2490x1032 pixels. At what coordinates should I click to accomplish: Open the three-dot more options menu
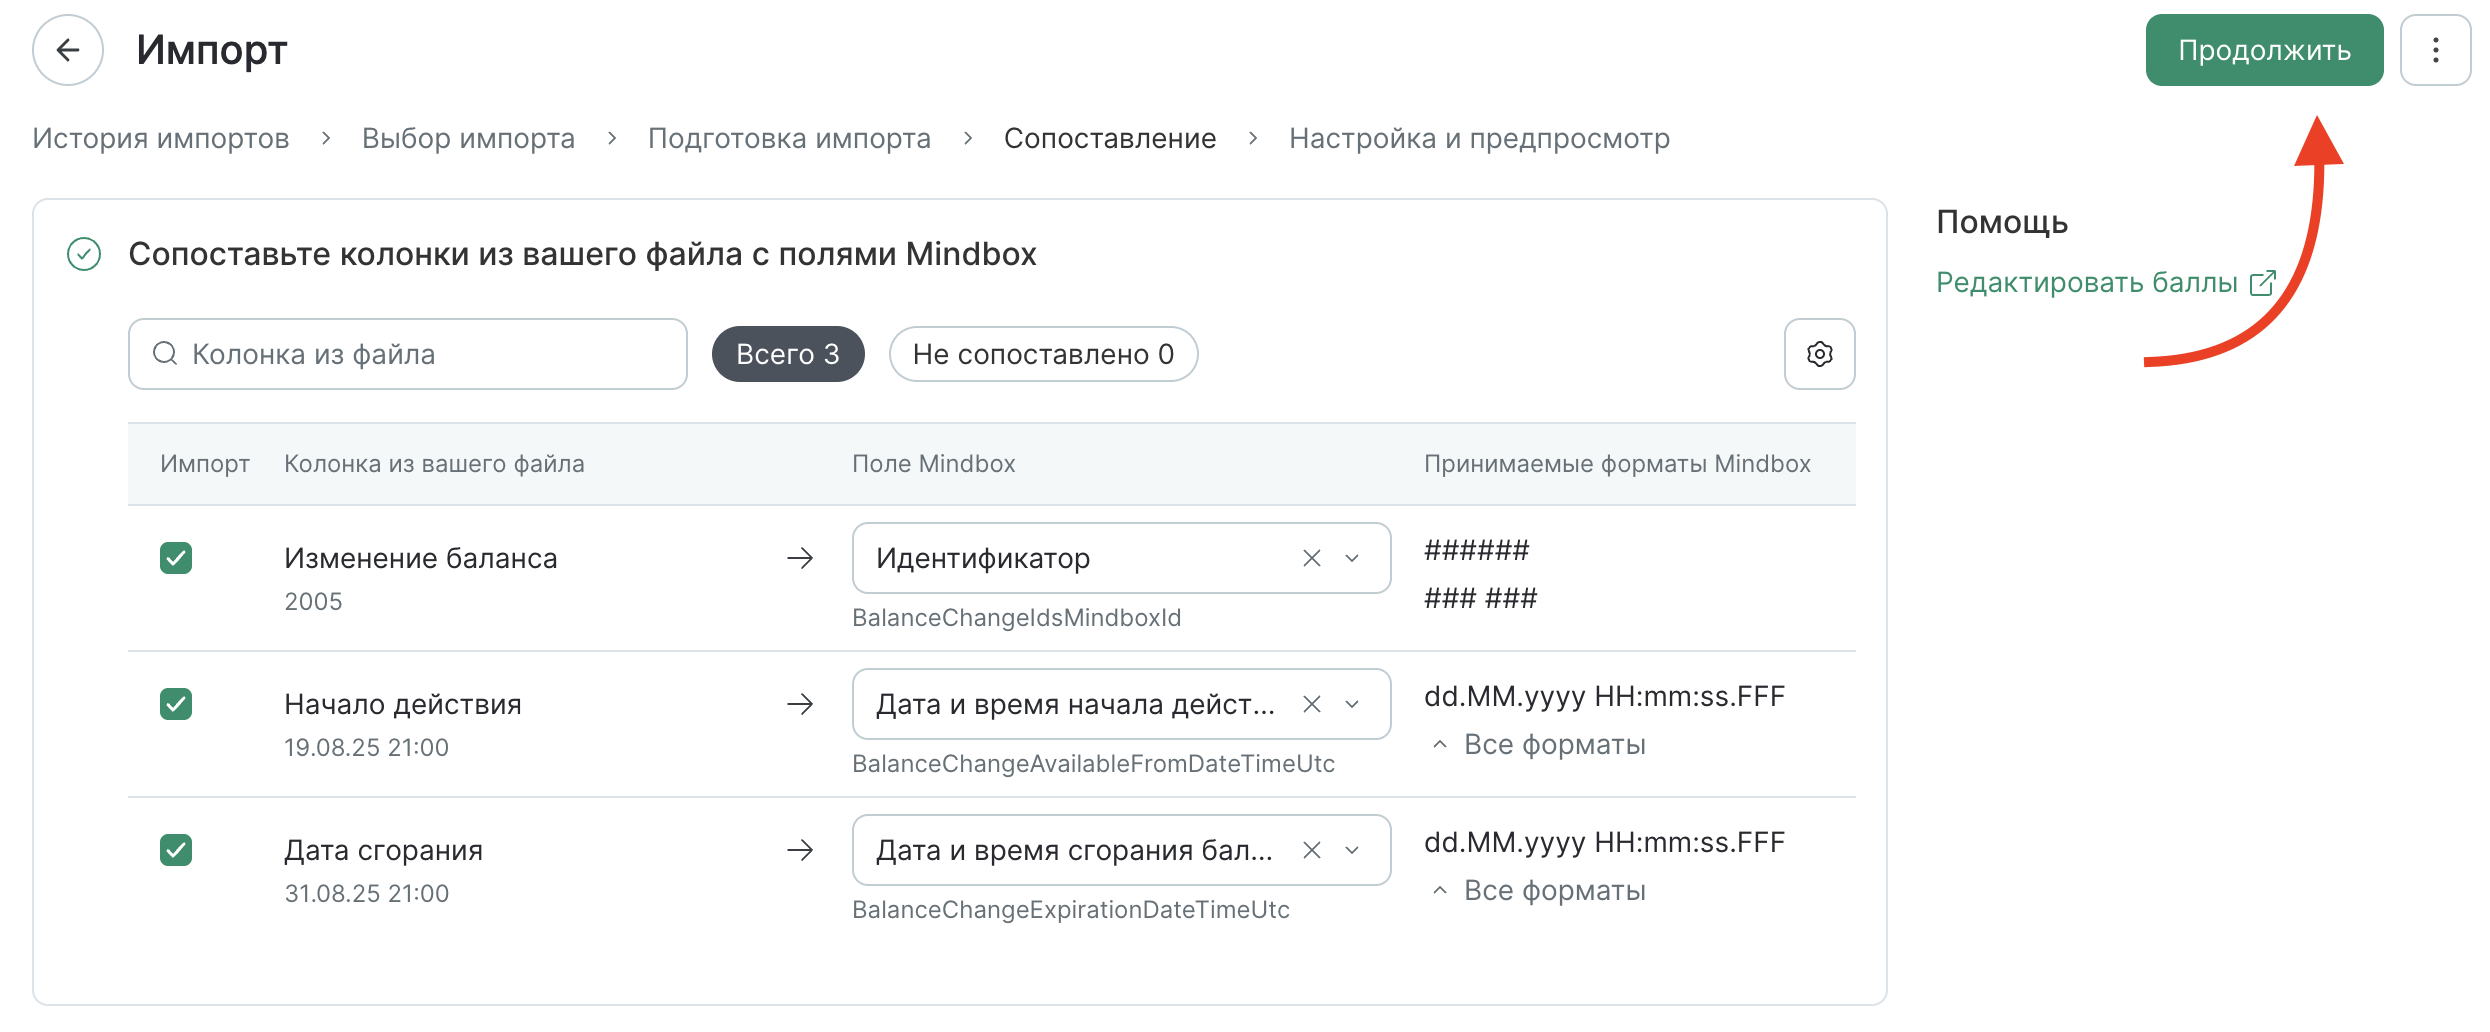pyautogui.click(x=2435, y=50)
